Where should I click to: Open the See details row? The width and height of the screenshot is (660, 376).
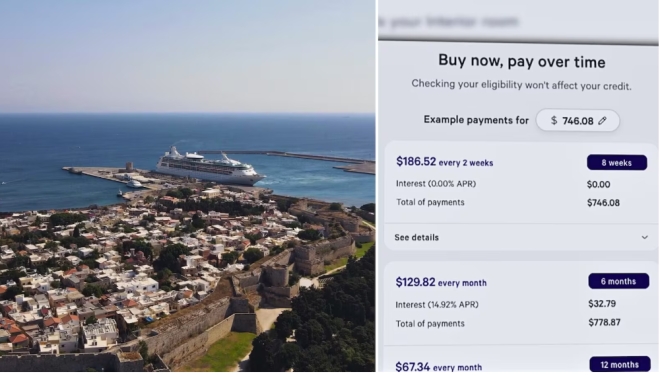(521, 237)
